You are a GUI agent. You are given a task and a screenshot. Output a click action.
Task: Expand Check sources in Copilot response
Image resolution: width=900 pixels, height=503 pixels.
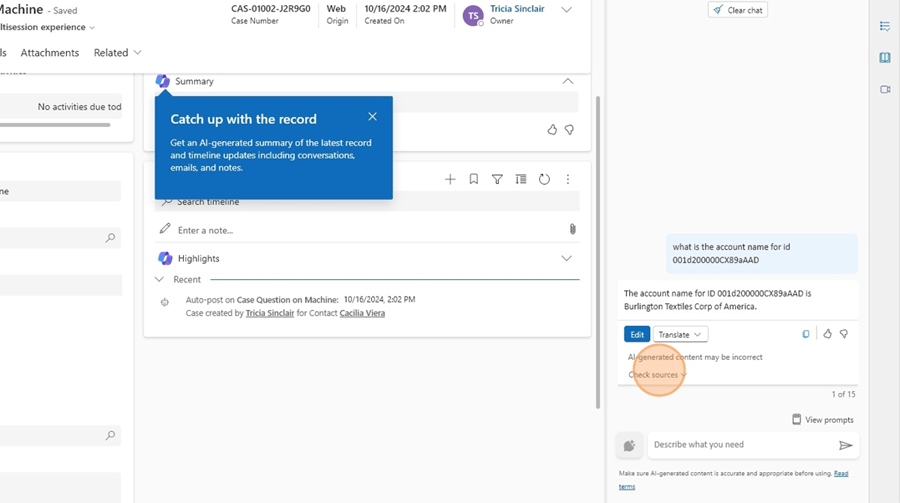click(x=657, y=375)
